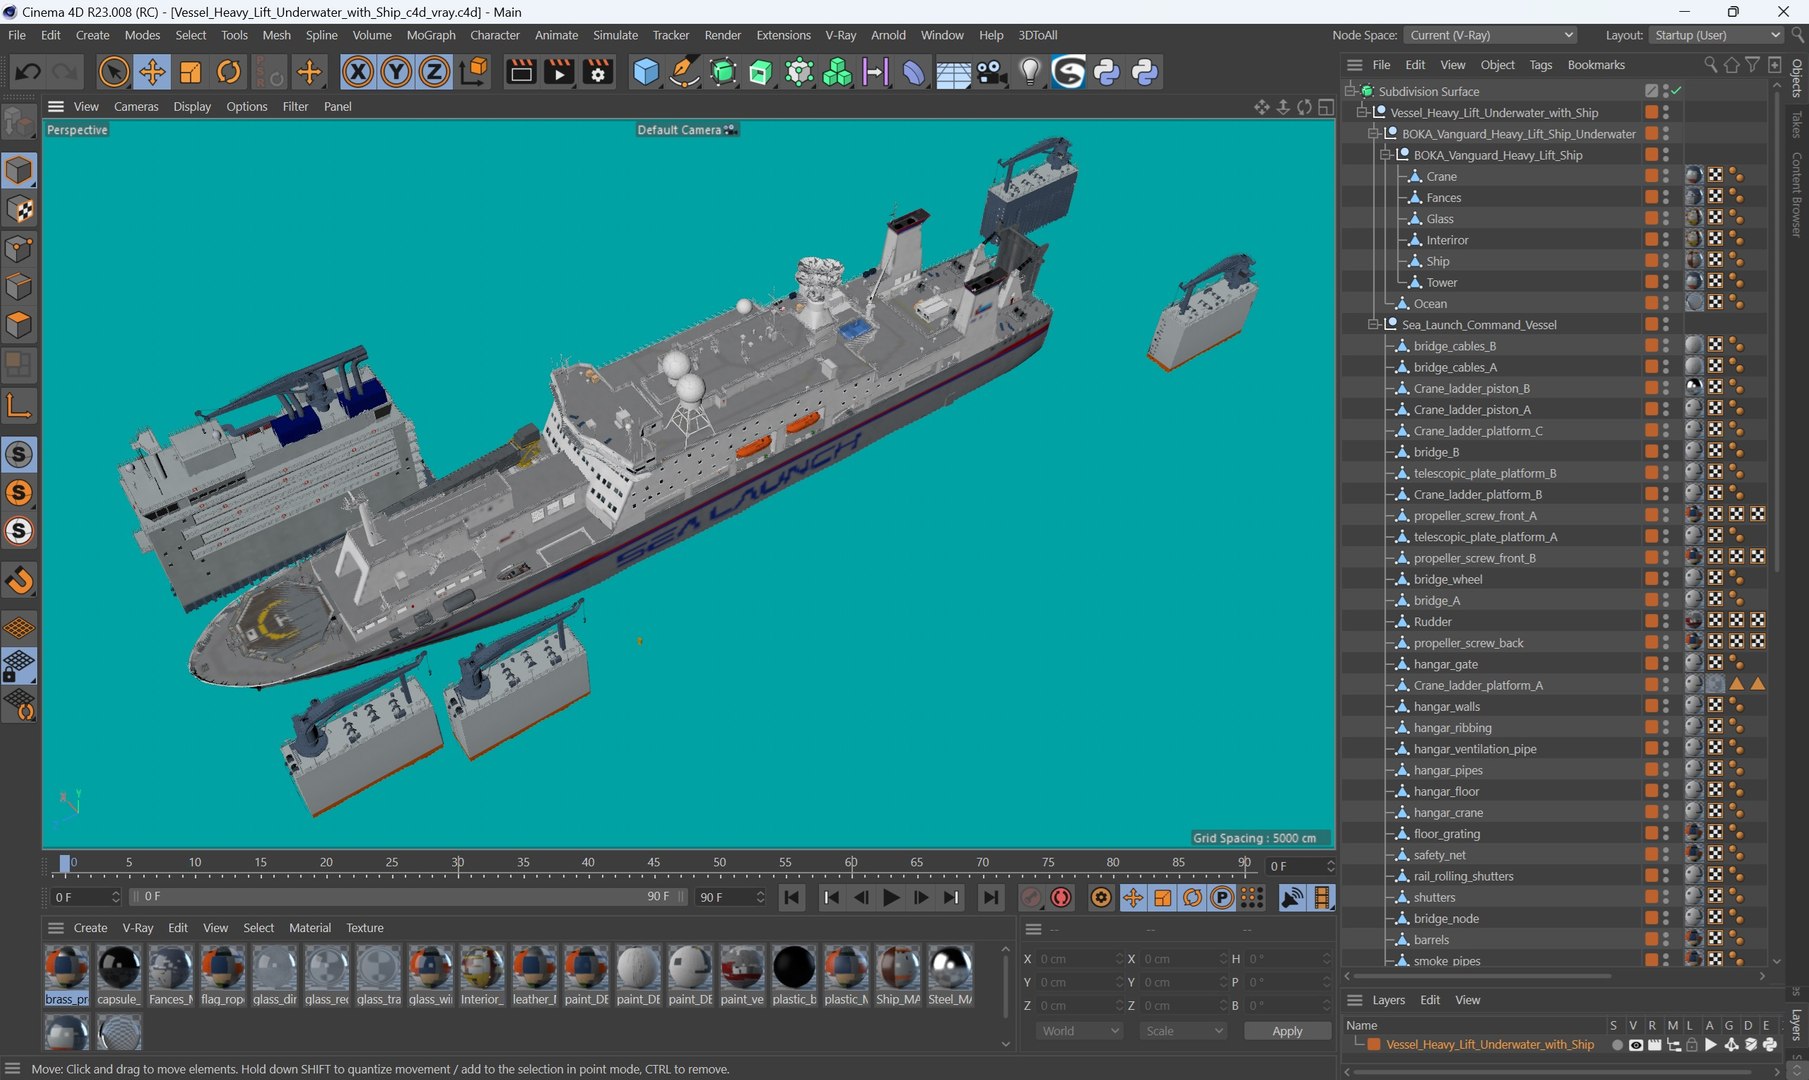Activate the Scale tool in top toolbar
1809x1080 pixels.
coord(190,72)
